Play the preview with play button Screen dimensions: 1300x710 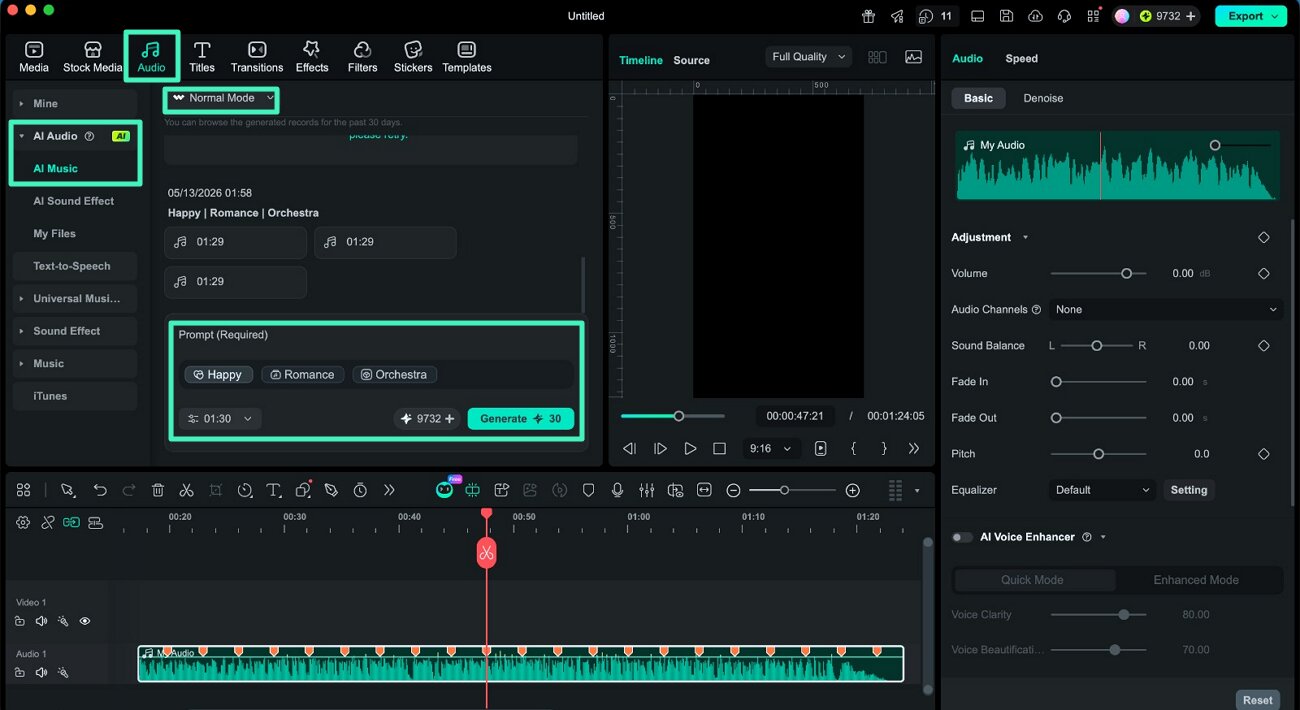click(690, 449)
